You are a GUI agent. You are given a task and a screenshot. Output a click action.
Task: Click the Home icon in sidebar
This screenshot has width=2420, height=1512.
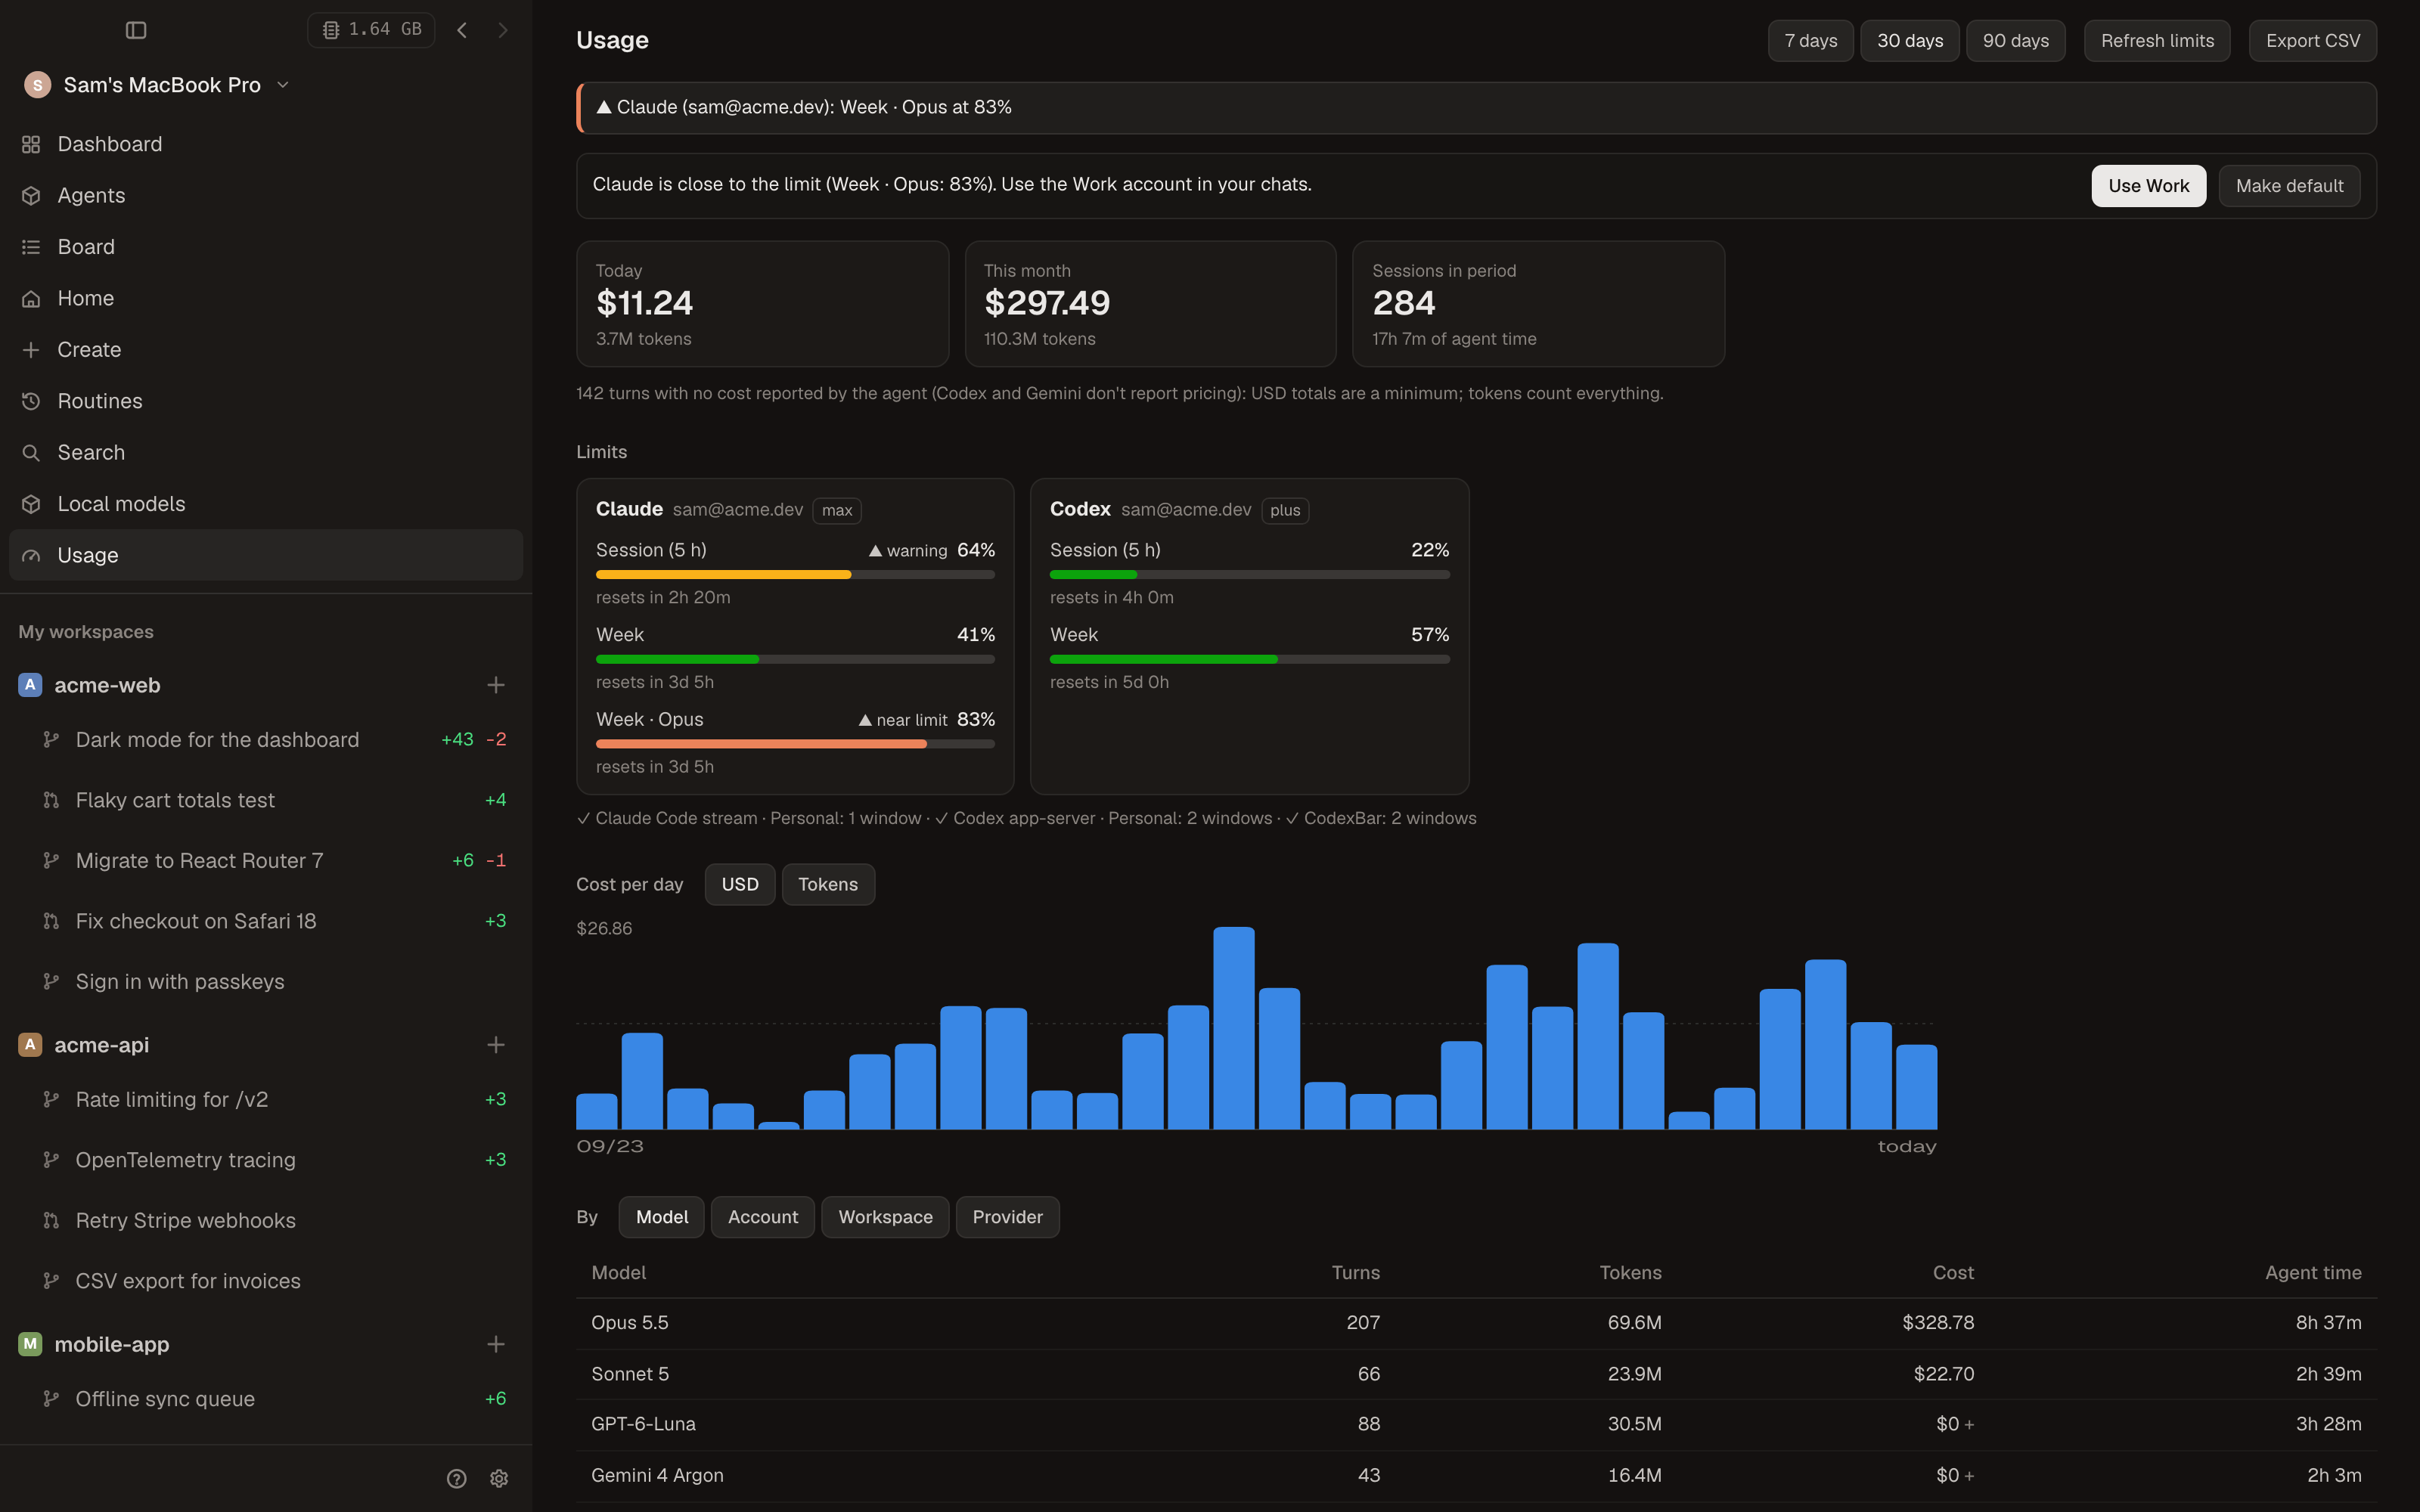[31, 298]
